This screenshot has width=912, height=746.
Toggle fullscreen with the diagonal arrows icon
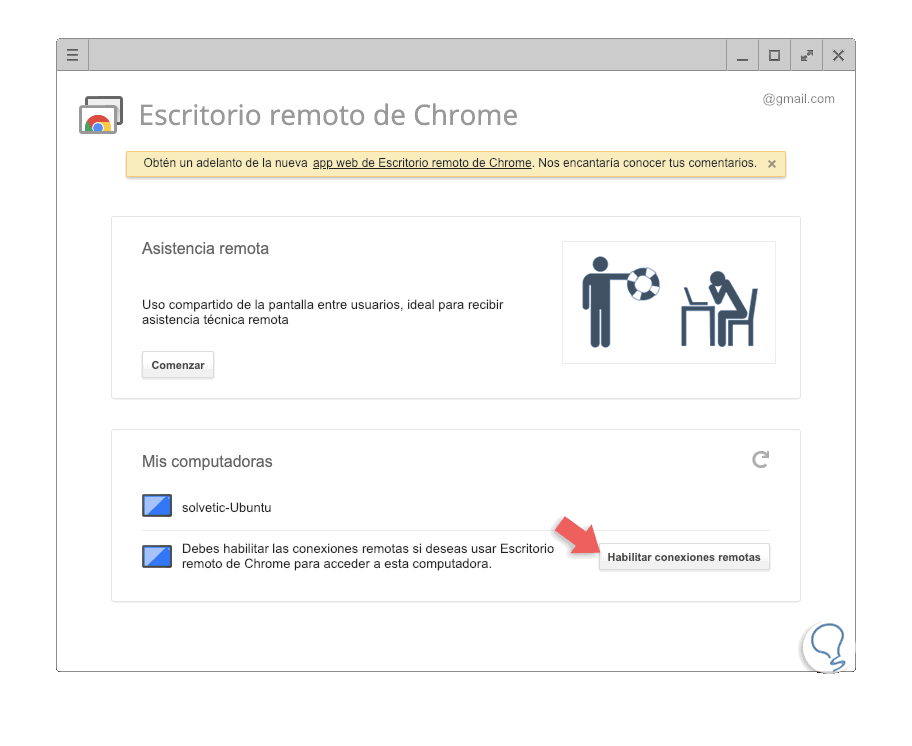pos(806,55)
